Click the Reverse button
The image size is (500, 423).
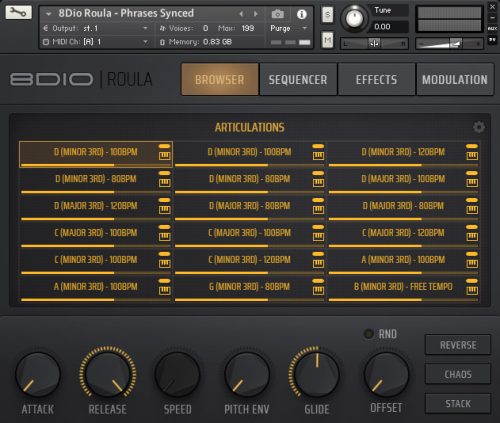pyautogui.click(x=458, y=345)
